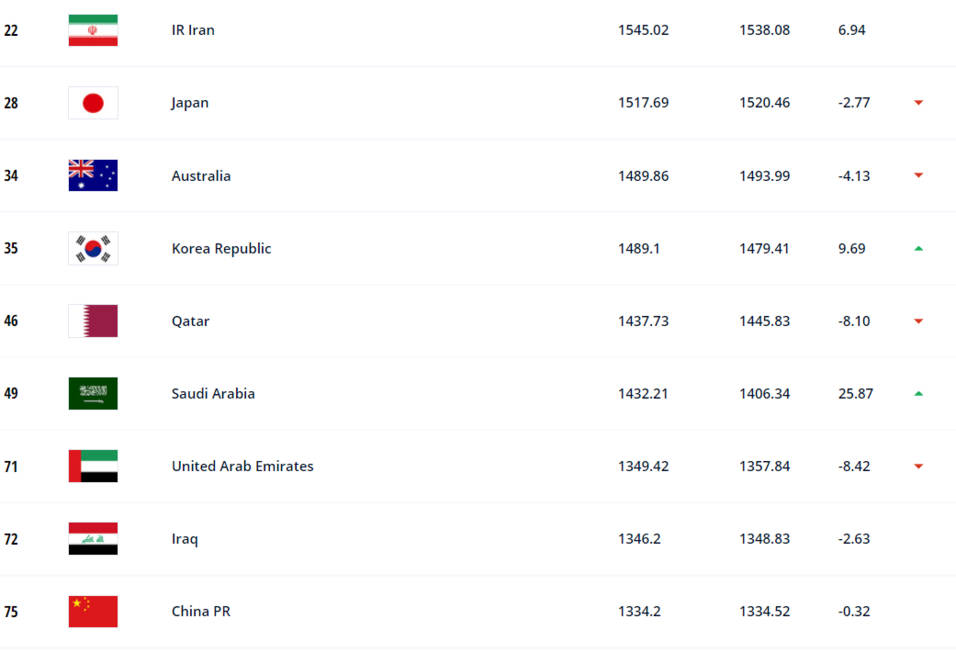Click Australia's total points 1489.86
Screen dimensions: 956x666
click(x=643, y=176)
